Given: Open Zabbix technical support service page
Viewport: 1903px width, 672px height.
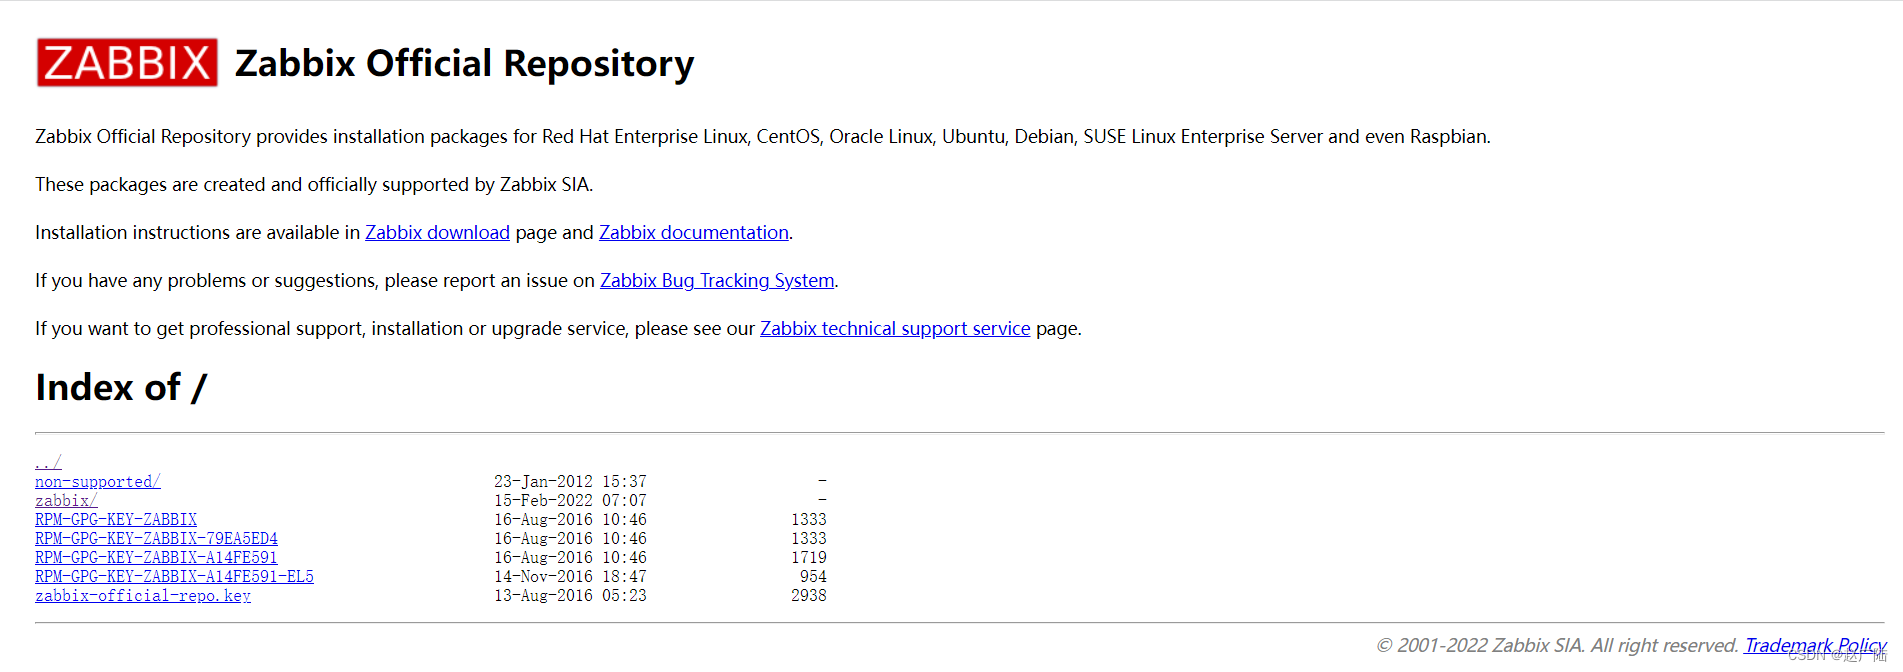Looking at the screenshot, I should (x=894, y=329).
